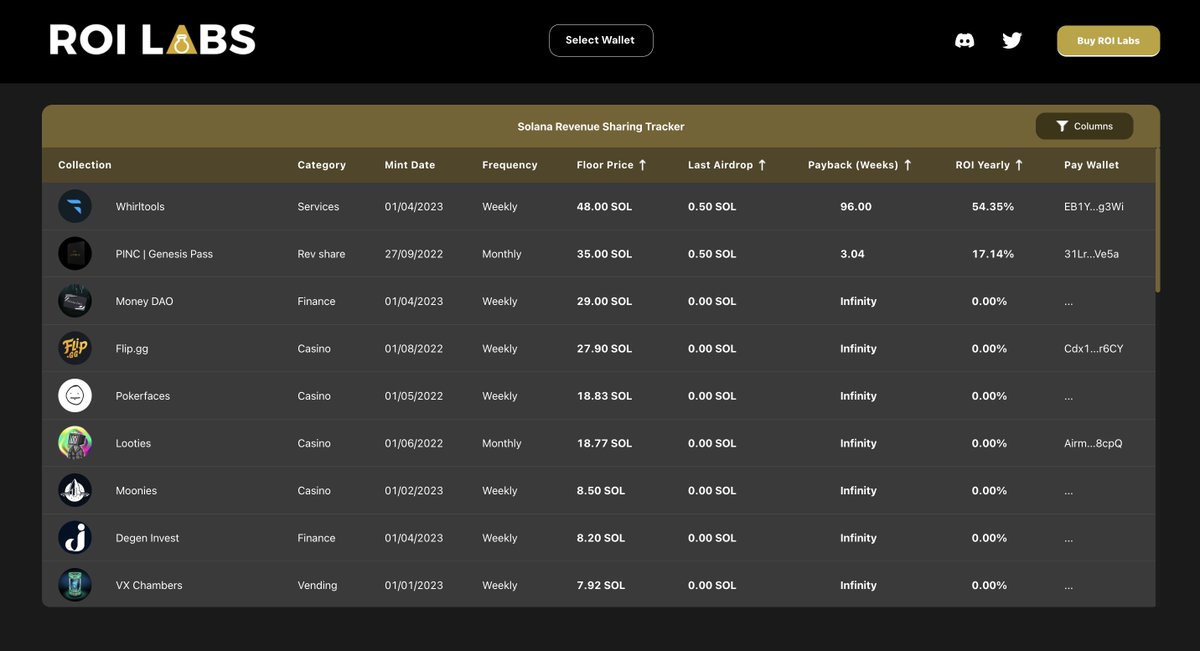Click the Category column header
Screen dimensions: 1200x651
(321, 165)
